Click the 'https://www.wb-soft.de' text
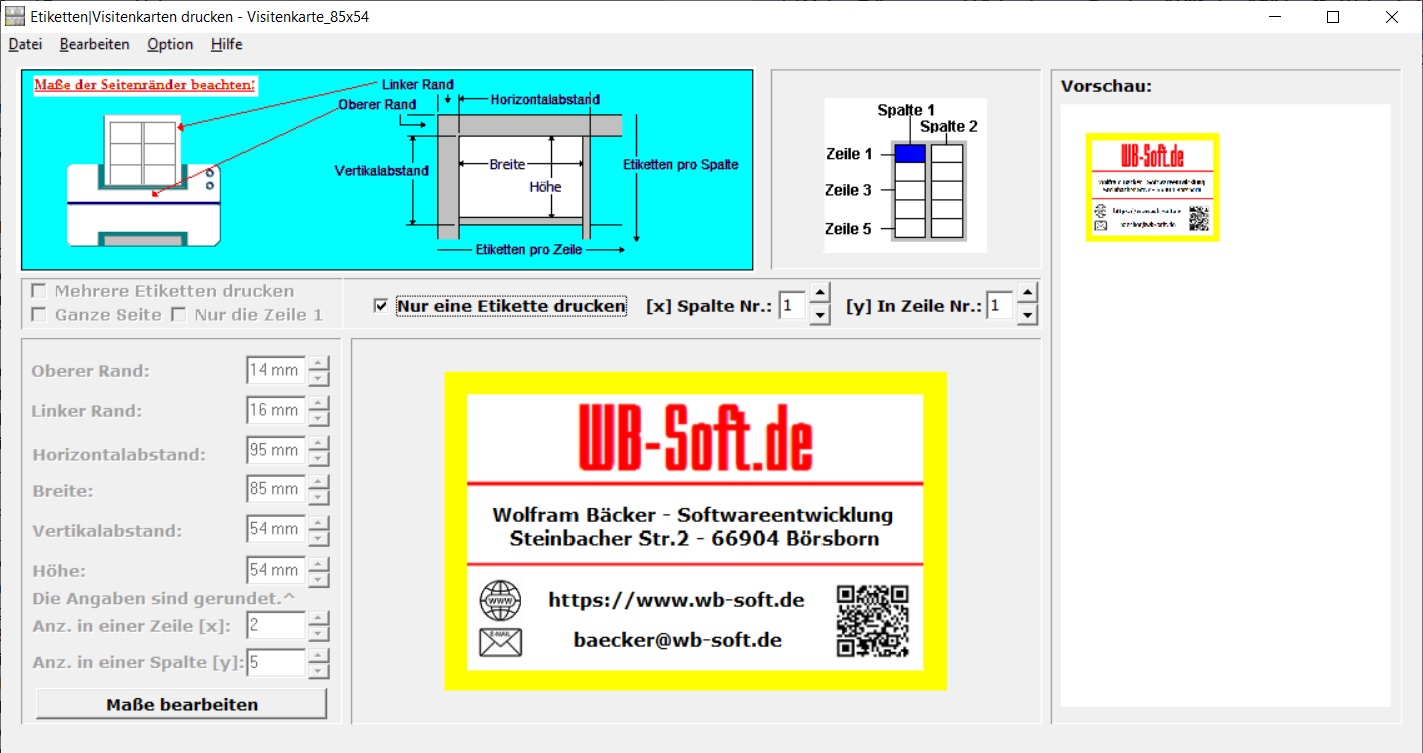Screen dimensions: 1423x753 (x=677, y=600)
